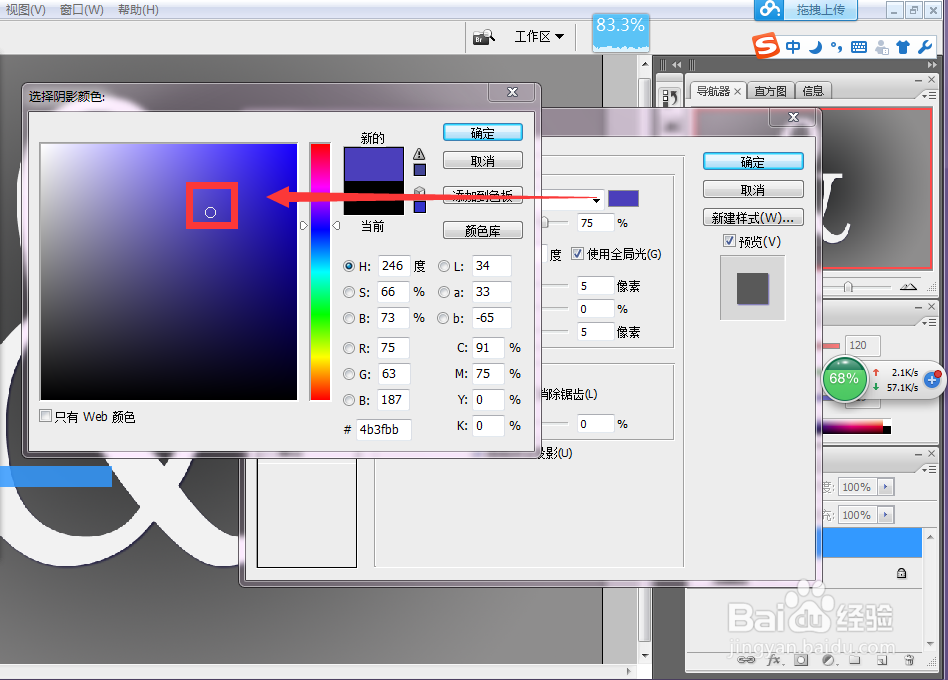
Task: Open the 帮助(H) menu
Action: [138, 10]
